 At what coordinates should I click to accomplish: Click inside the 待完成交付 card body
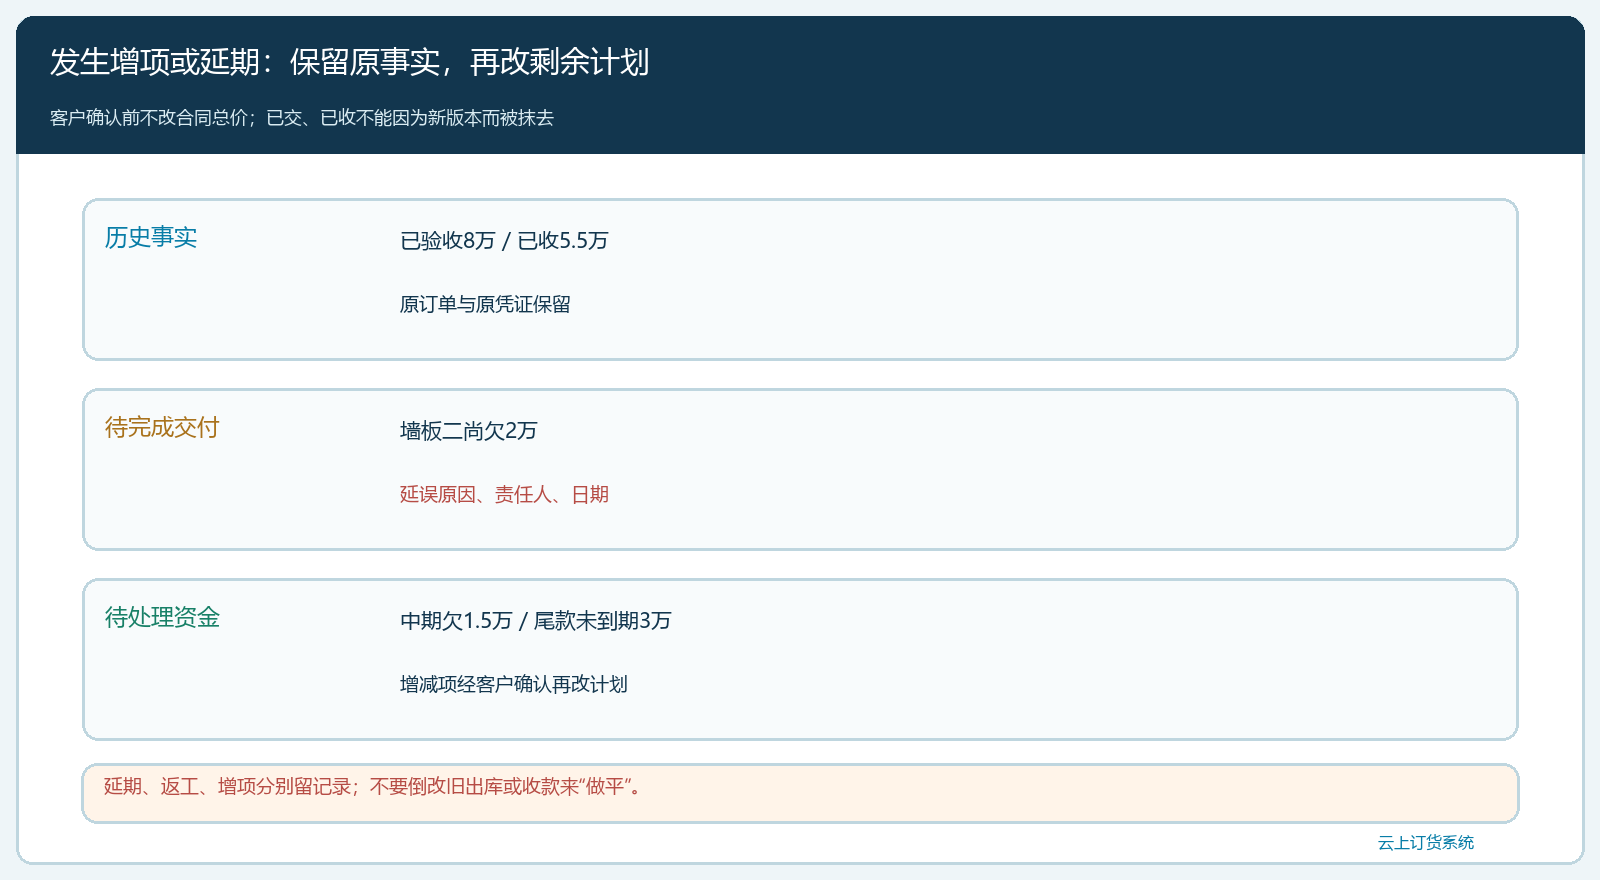[x=800, y=469]
